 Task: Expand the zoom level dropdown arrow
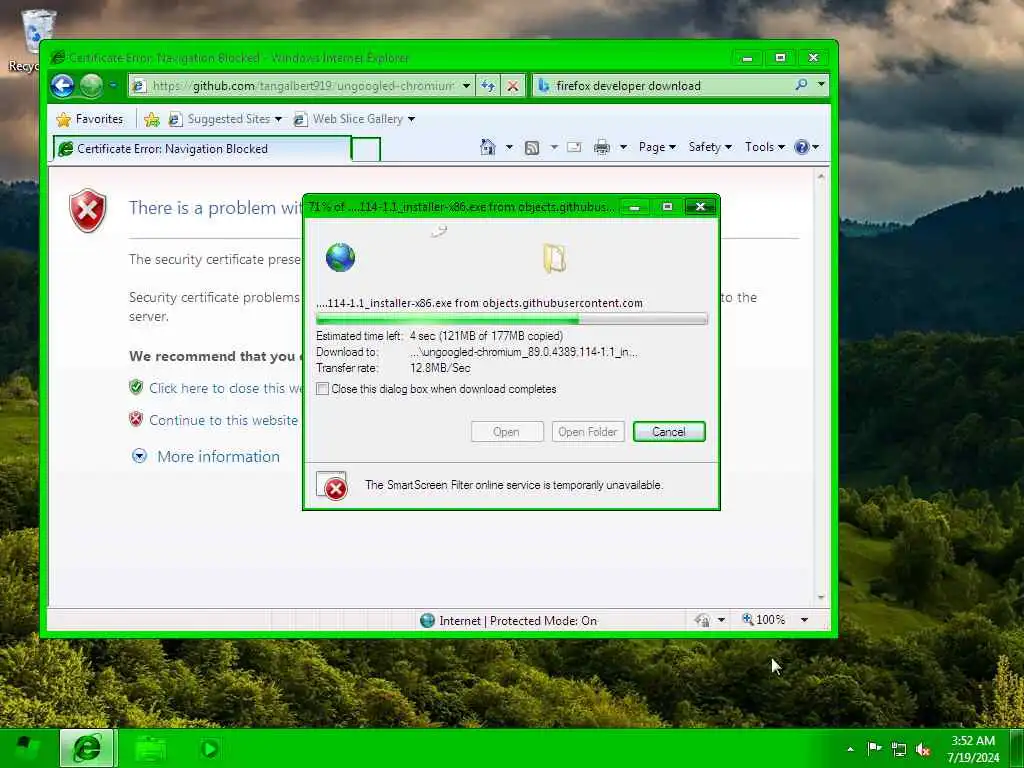coord(805,620)
